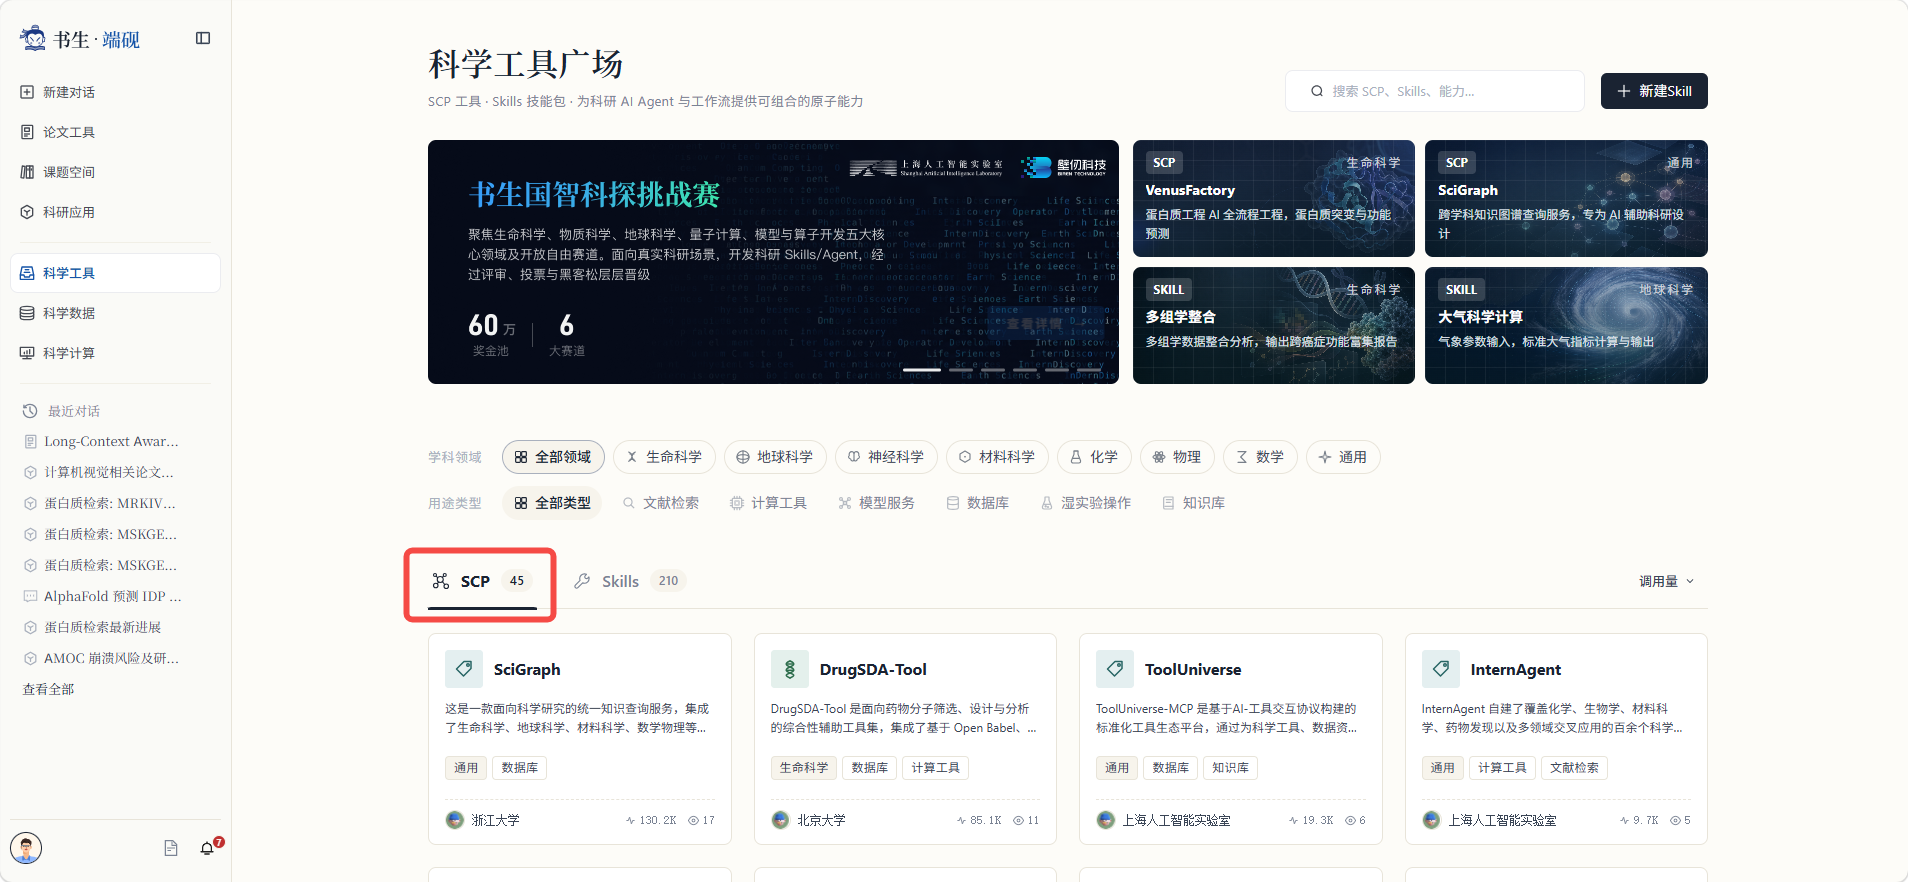
Task: Filter by 文献检索 usage type
Action: [x=661, y=503]
